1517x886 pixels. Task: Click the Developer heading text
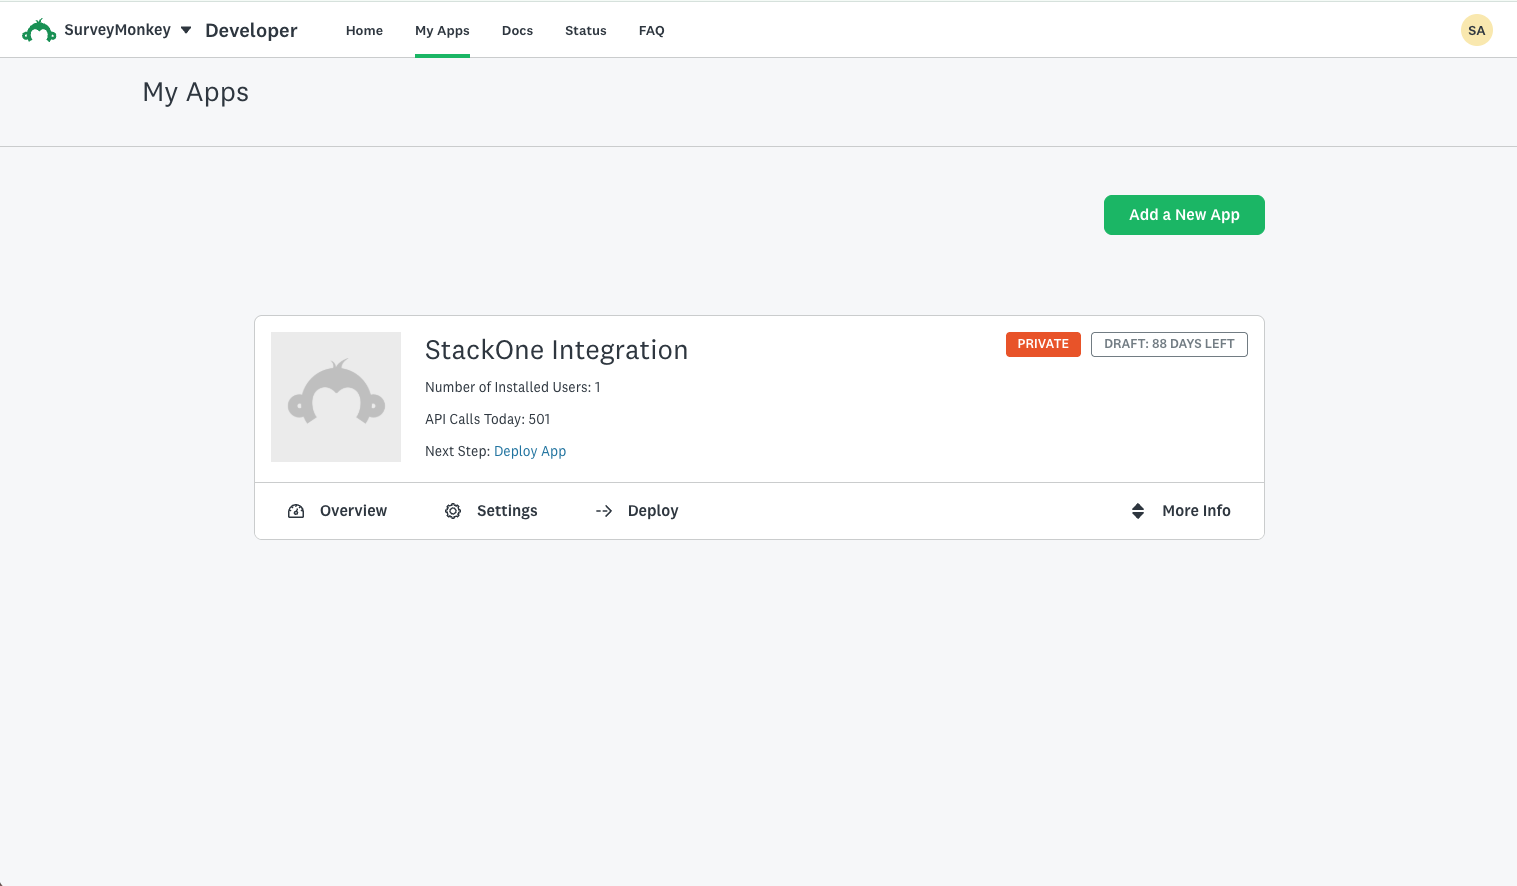pyautogui.click(x=251, y=30)
